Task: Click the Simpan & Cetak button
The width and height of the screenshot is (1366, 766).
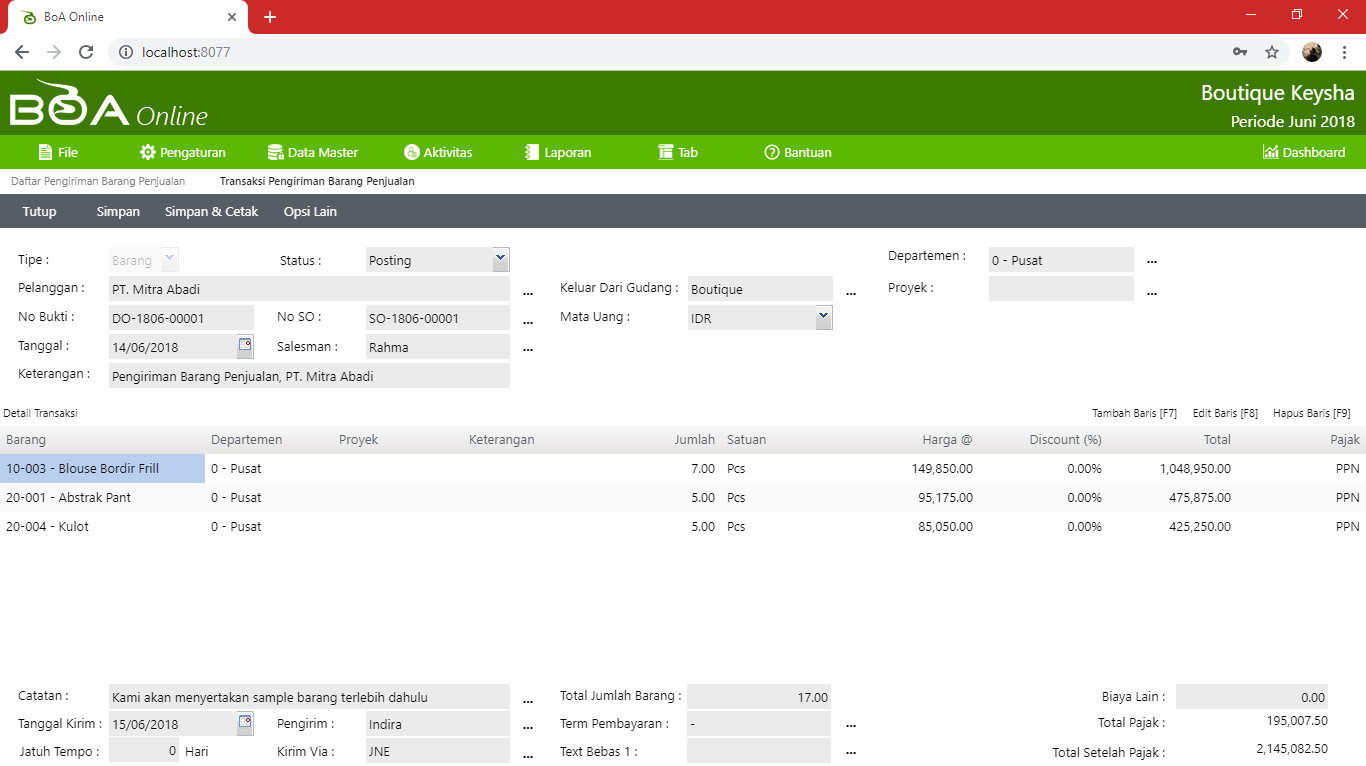Action: pyautogui.click(x=211, y=211)
